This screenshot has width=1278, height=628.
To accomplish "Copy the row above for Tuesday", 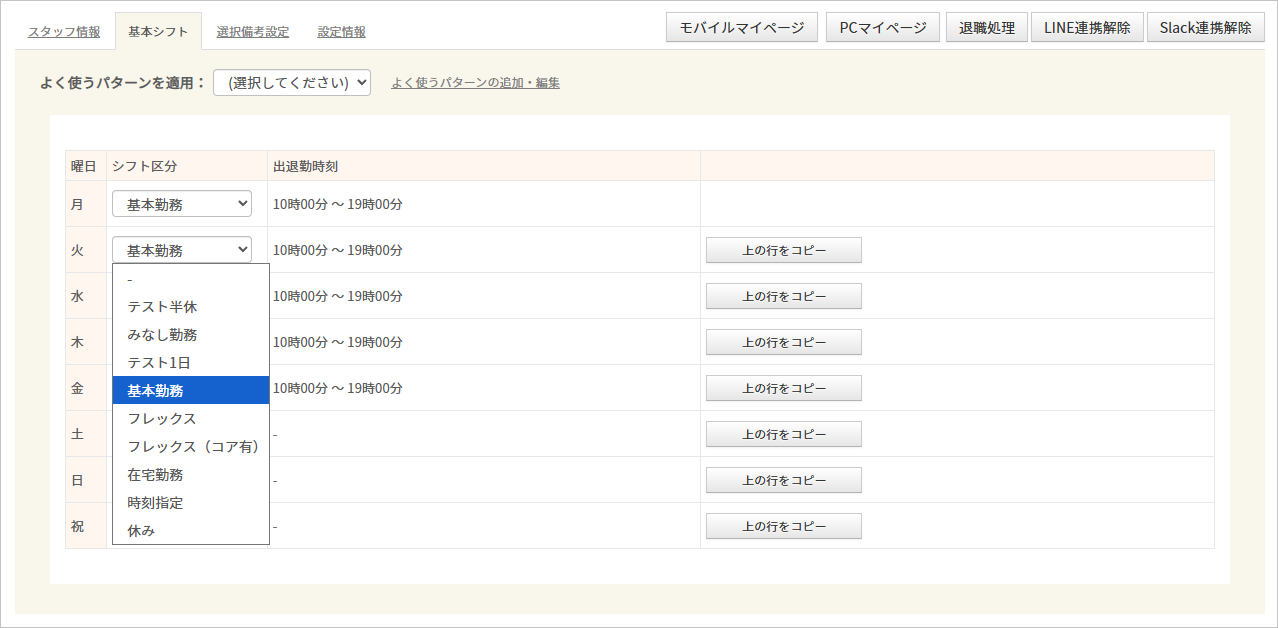I will coord(783,250).
